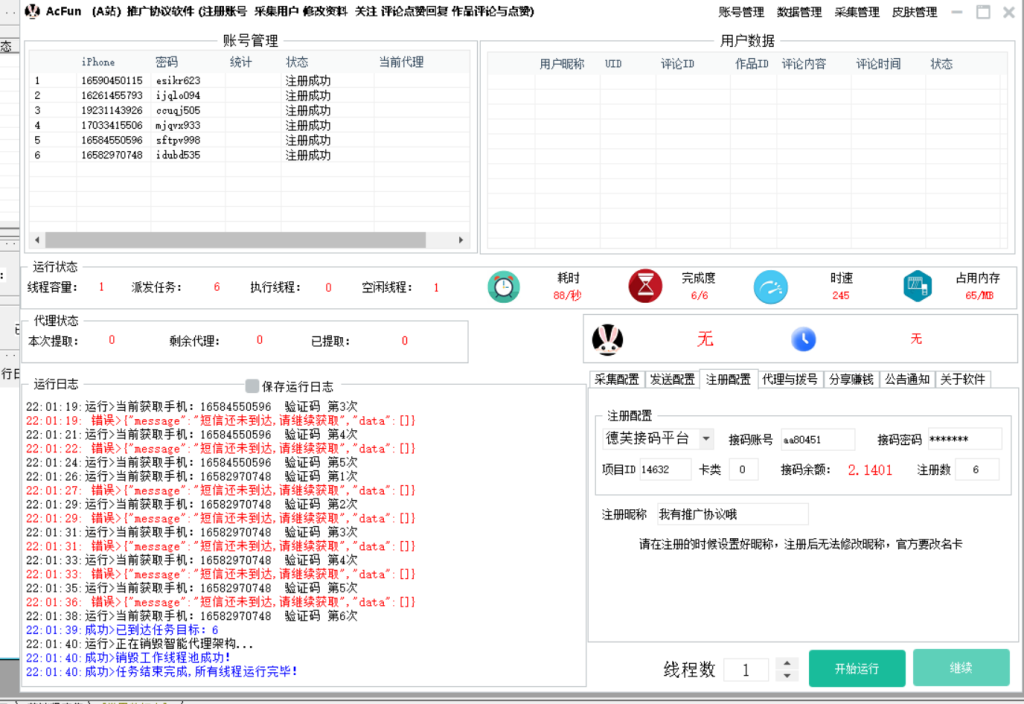The height and width of the screenshot is (704, 1024).
Task: Click the 完成度 hourglass icon
Action: [646, 286]
